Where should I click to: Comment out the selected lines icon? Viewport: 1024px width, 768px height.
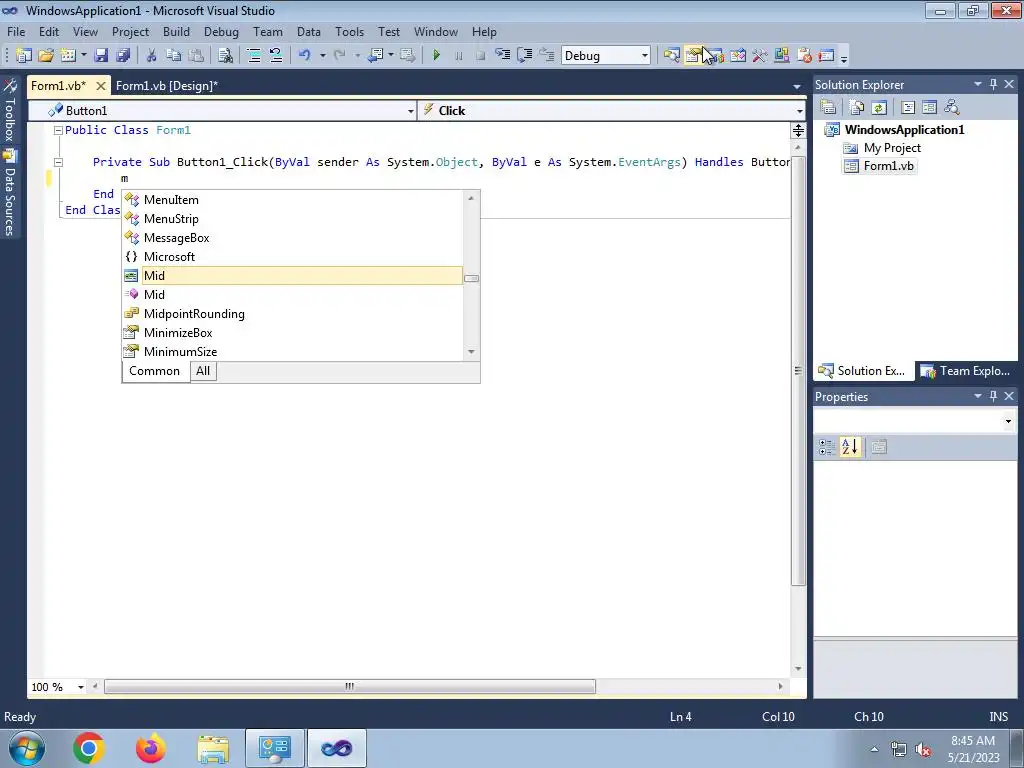point(254,56)
